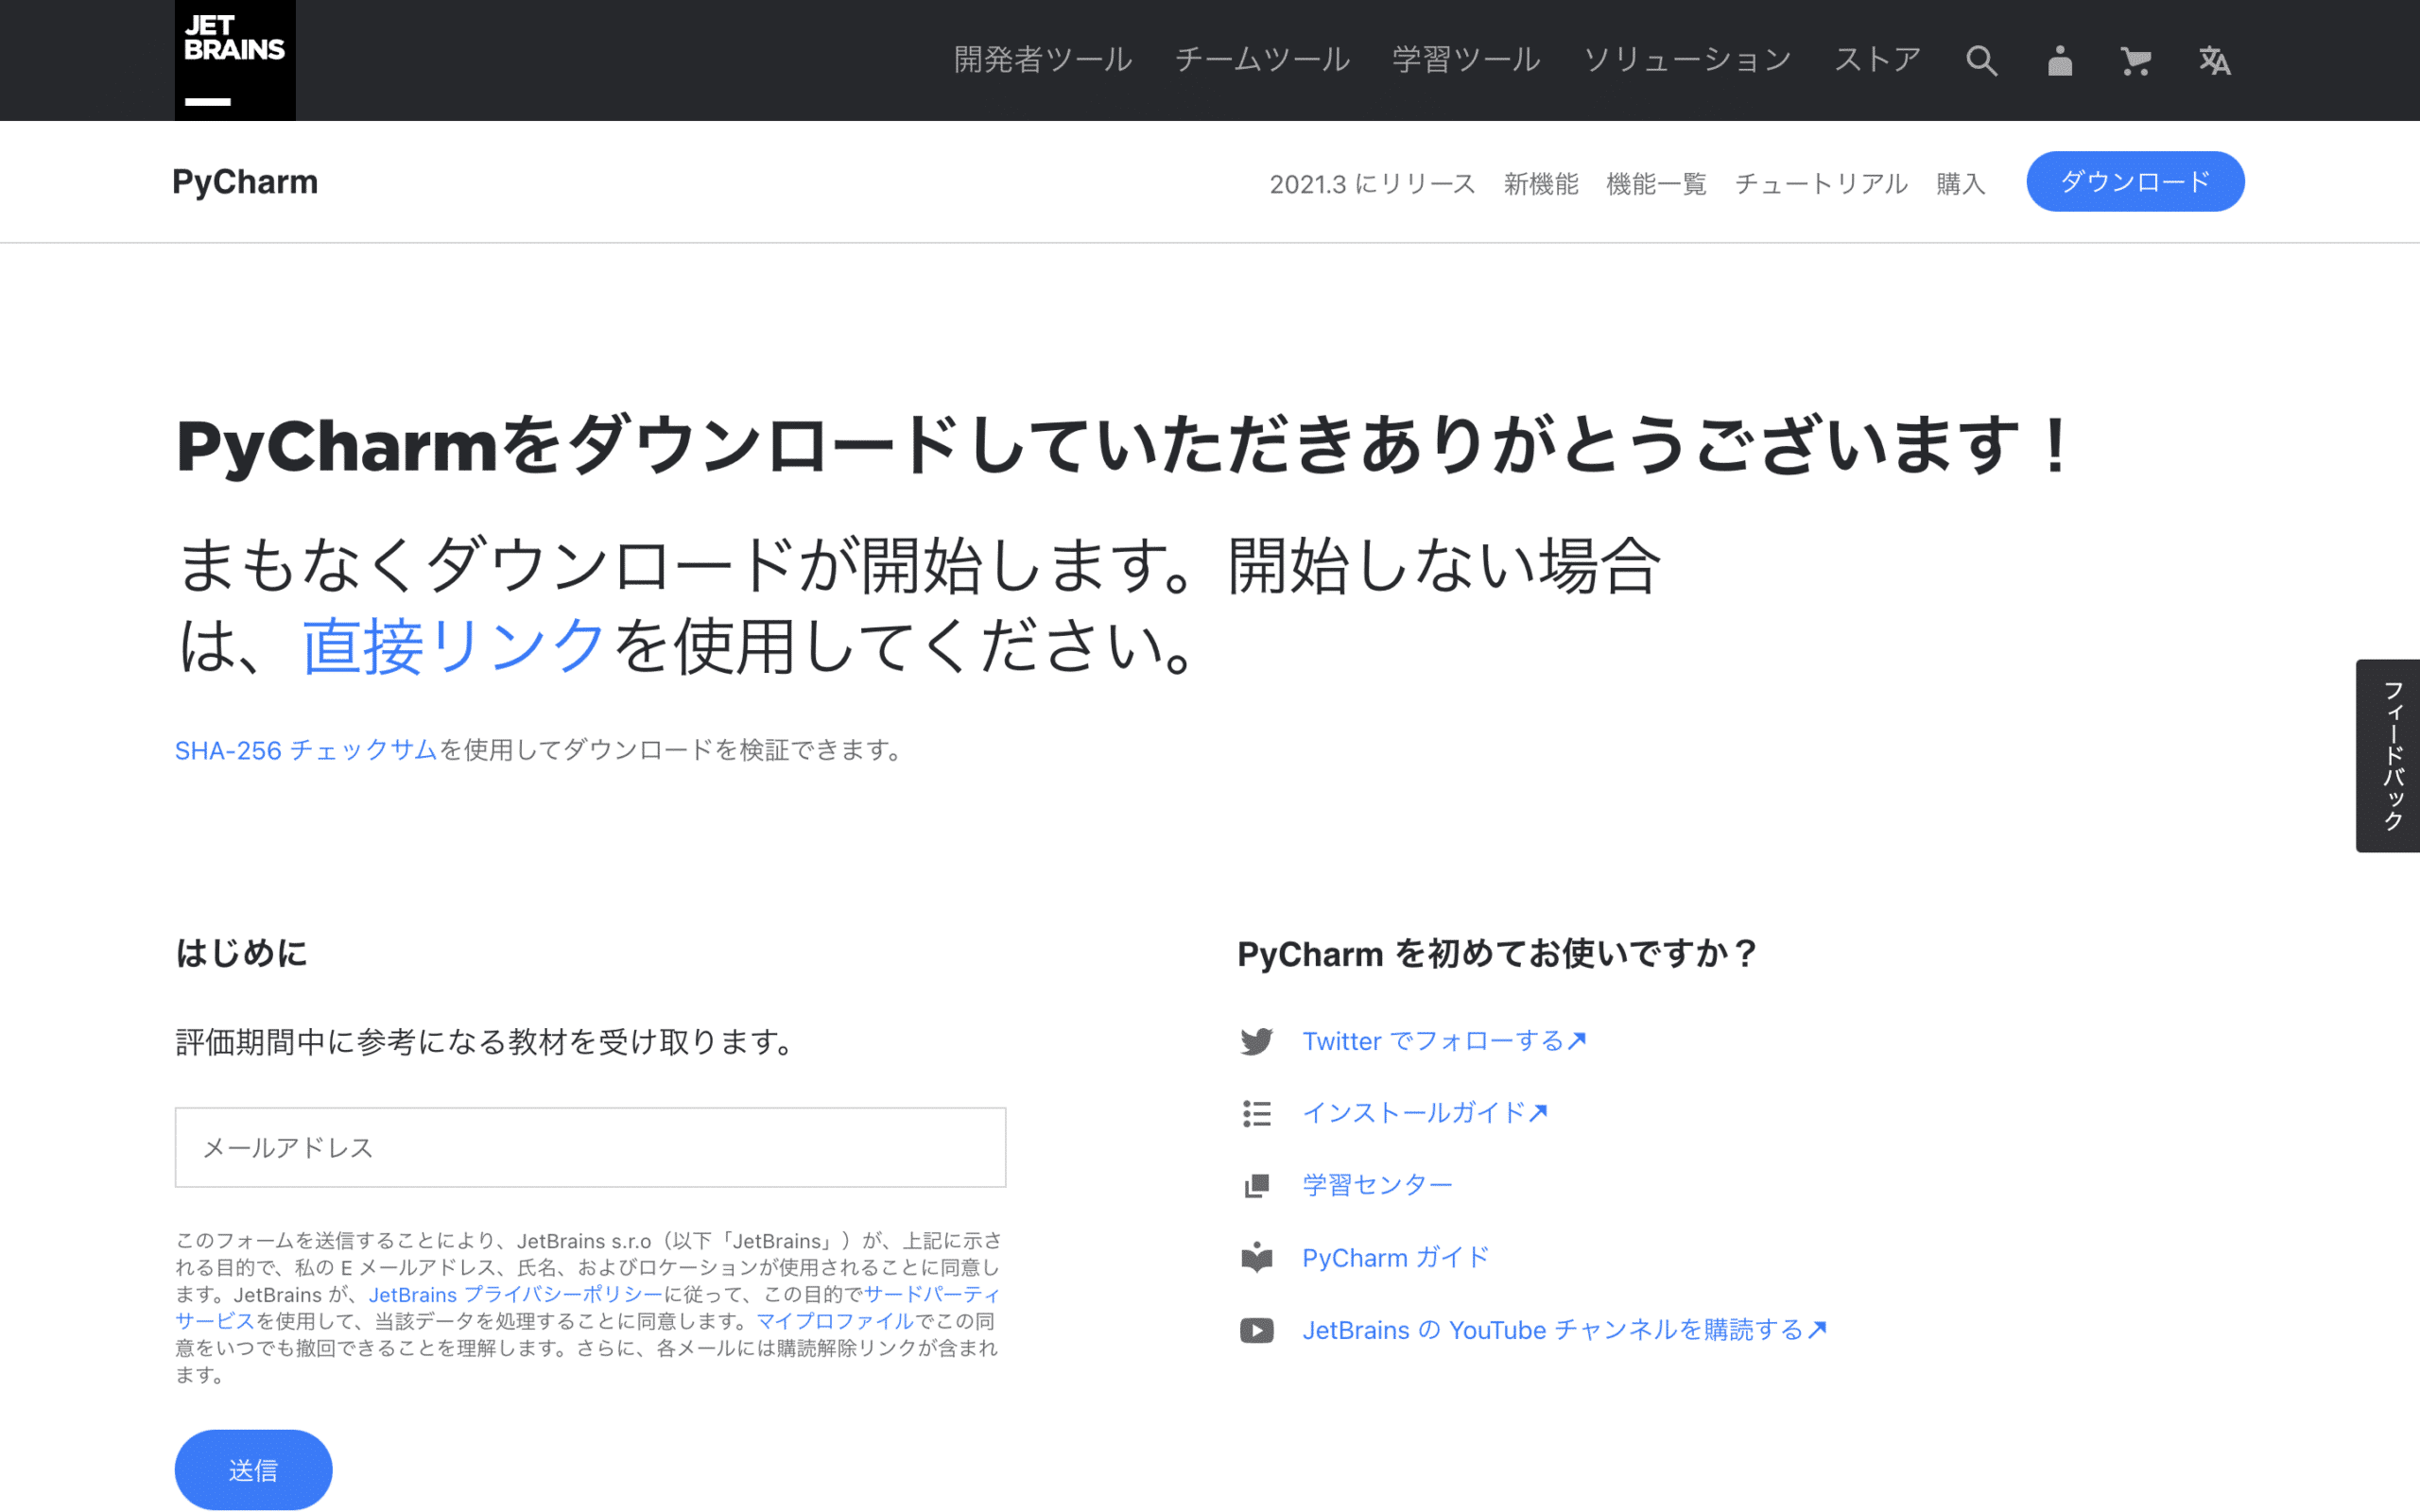Viewport: 2420px width, 1512px height.
Task: Use the 直接リンク direct download link
Action: pos(454,645)
